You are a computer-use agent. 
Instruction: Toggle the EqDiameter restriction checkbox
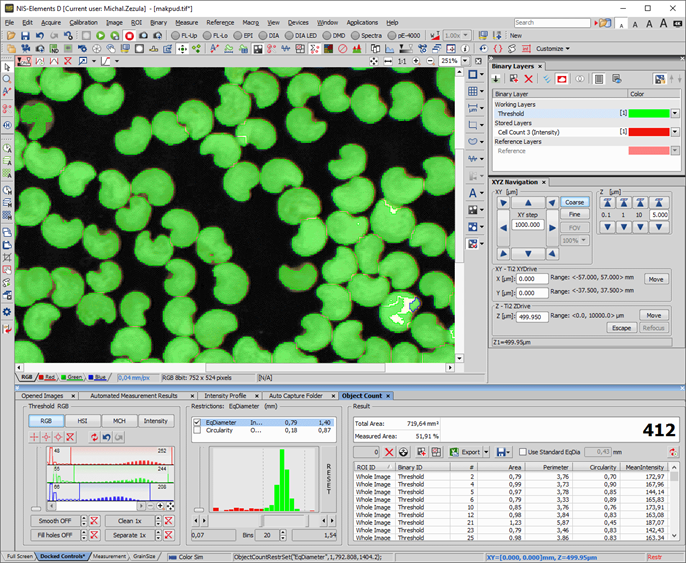197,423
